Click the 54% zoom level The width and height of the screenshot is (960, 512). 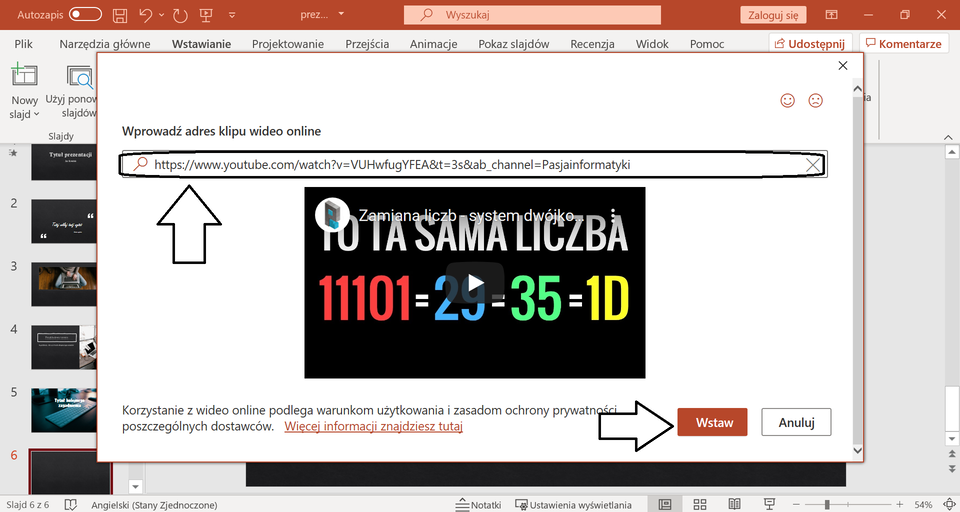click(x=923, y=505)
